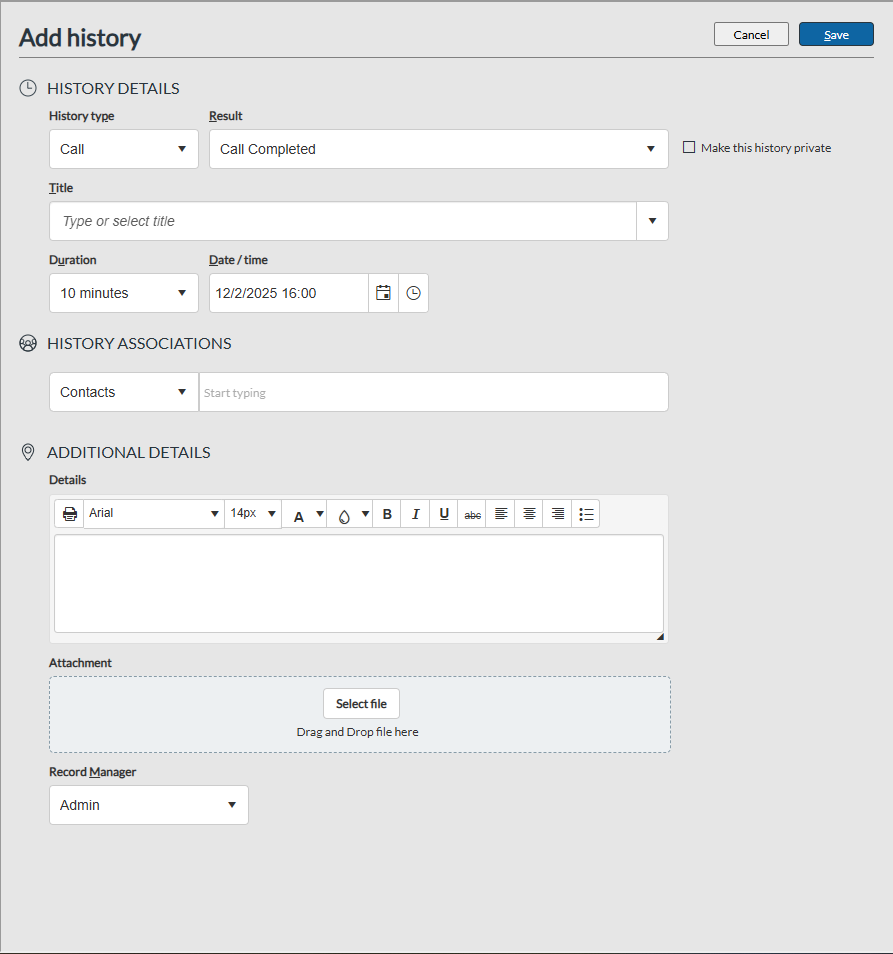Click the font color A icon
The width and height of the screenshot is (893, 954).
pyautogui.click(x=299, y=517)
